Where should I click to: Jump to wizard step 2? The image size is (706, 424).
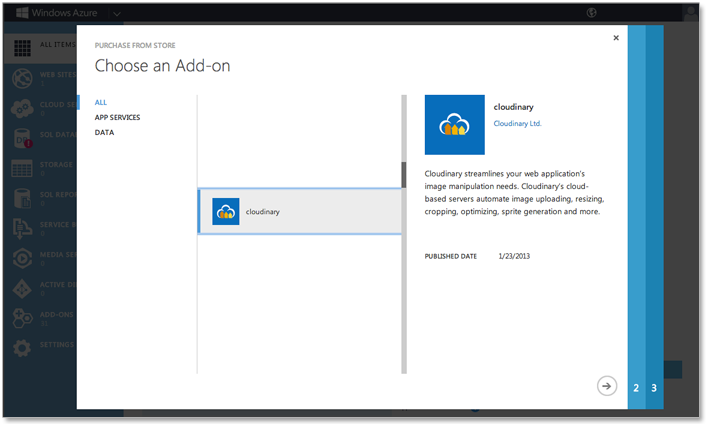(636, 388)
